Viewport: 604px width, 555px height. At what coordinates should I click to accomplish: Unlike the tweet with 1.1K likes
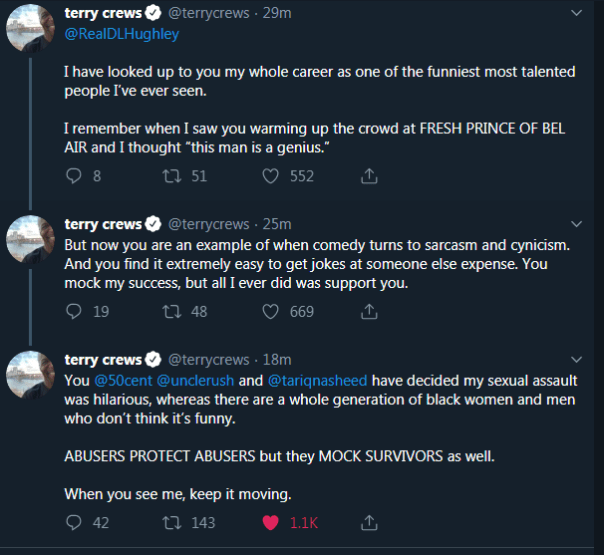pos(270,522)
